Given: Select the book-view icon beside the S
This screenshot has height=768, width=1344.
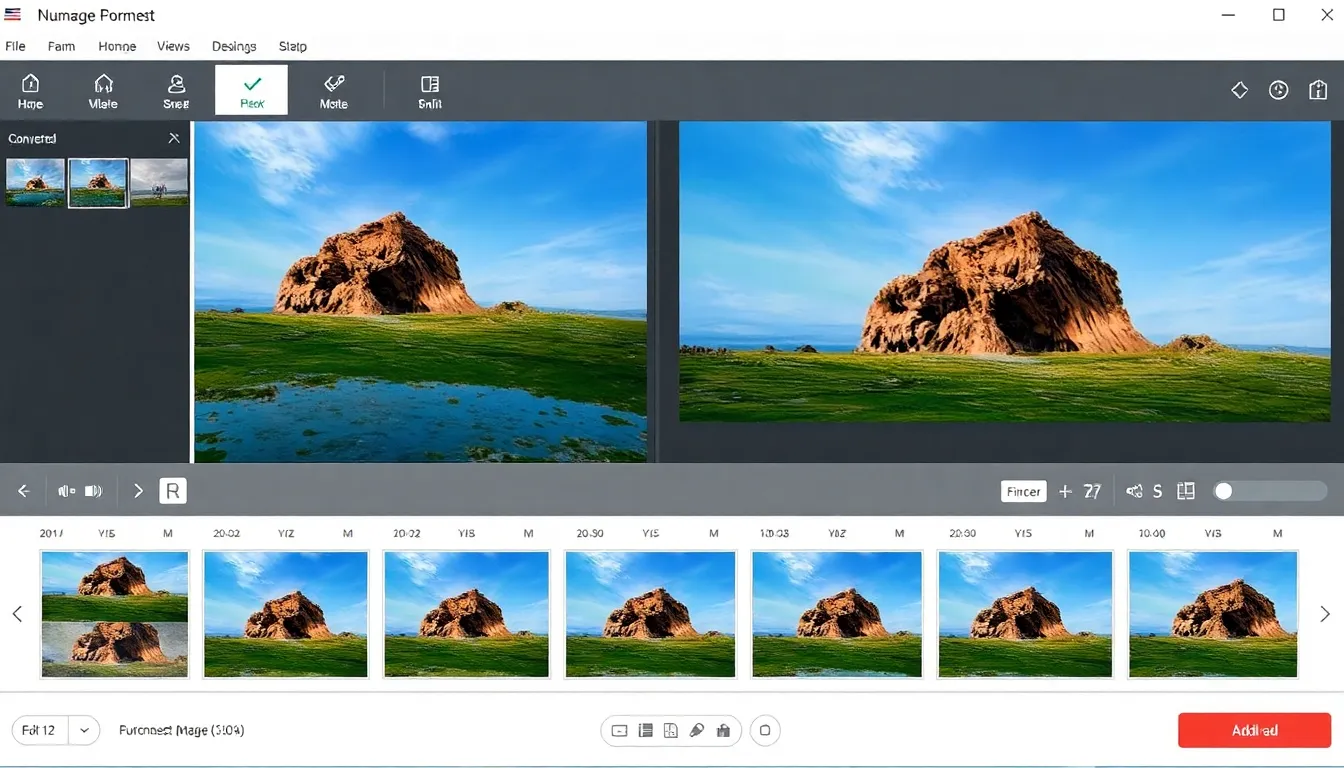Looking at the screenshot, I should pyautogui.click(x=1186, y=491).
